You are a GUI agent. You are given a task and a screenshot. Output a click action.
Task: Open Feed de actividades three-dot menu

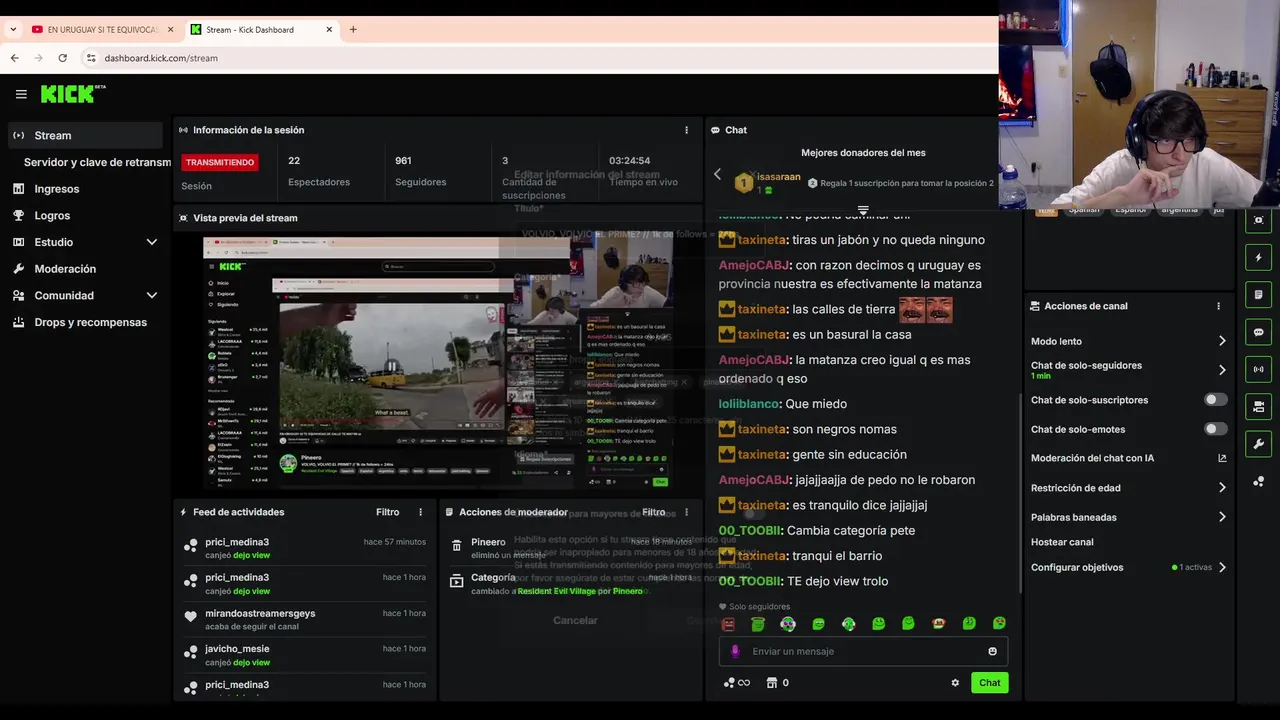click(420, 512)
